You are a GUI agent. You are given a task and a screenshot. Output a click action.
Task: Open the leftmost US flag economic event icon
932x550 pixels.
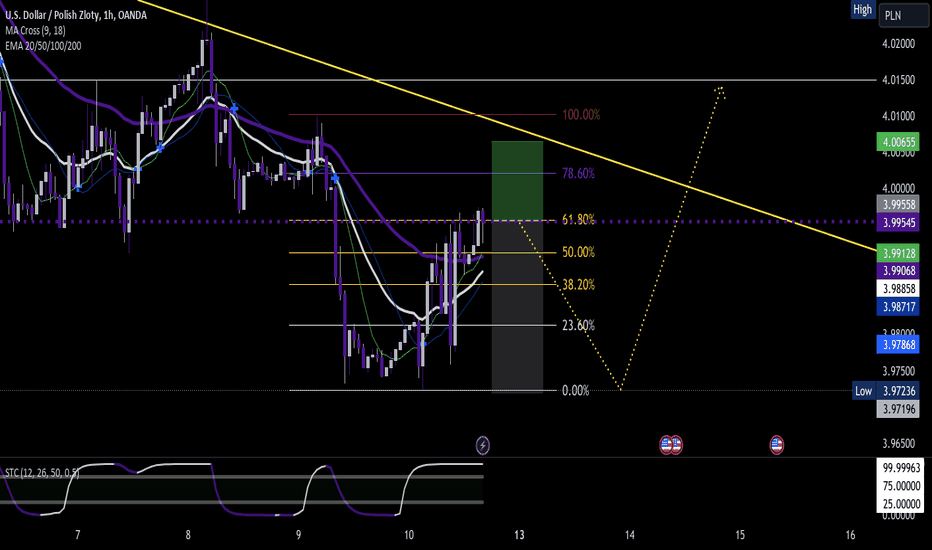pyautogui.click(x=666, y=444)
